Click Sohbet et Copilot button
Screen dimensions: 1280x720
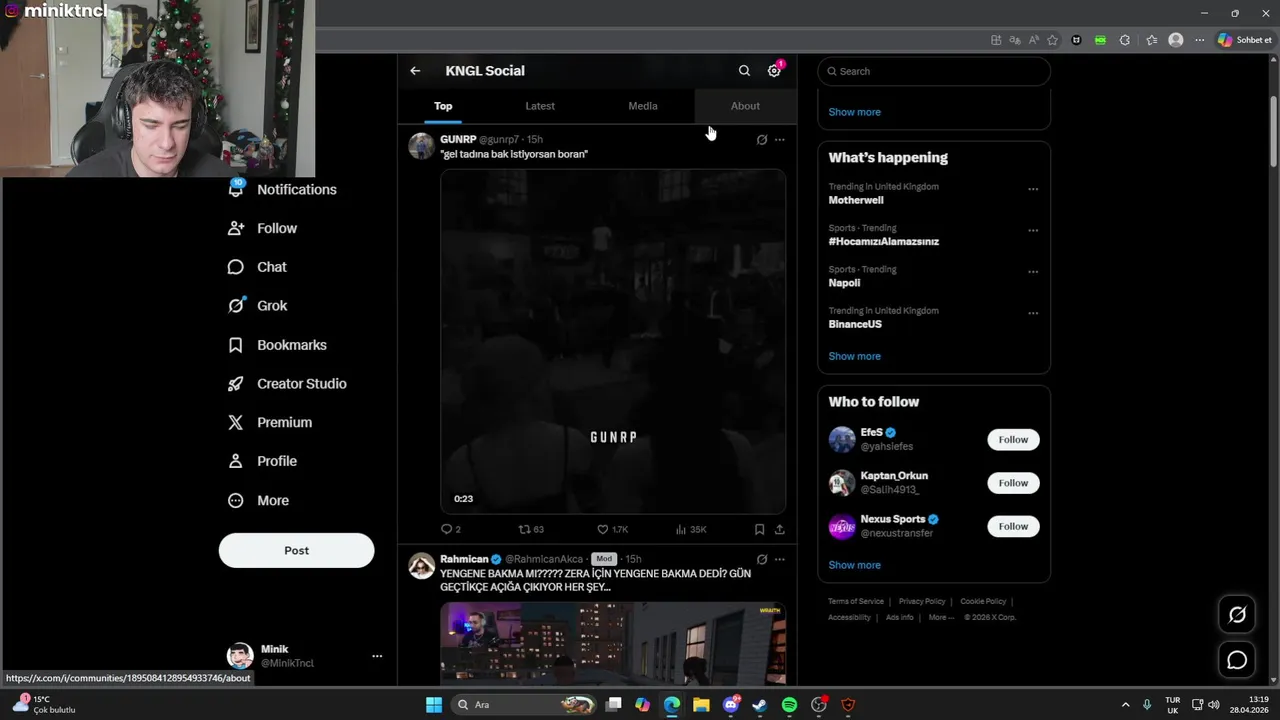(1245, 40)
